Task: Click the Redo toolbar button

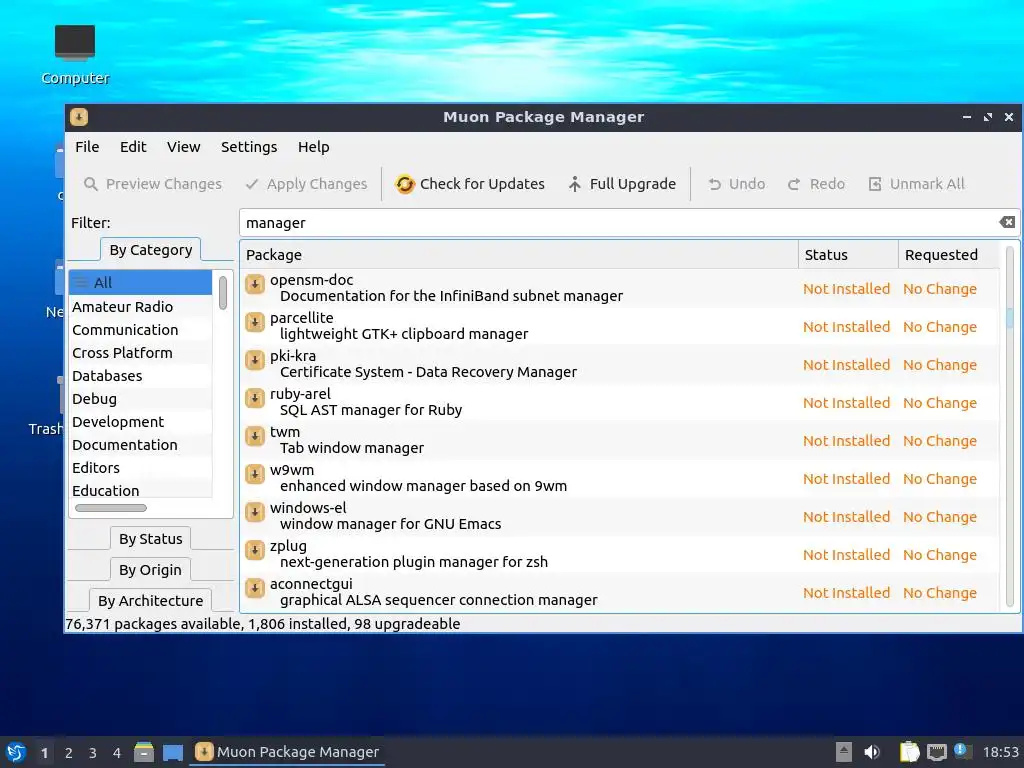Action: coord(816,184)
